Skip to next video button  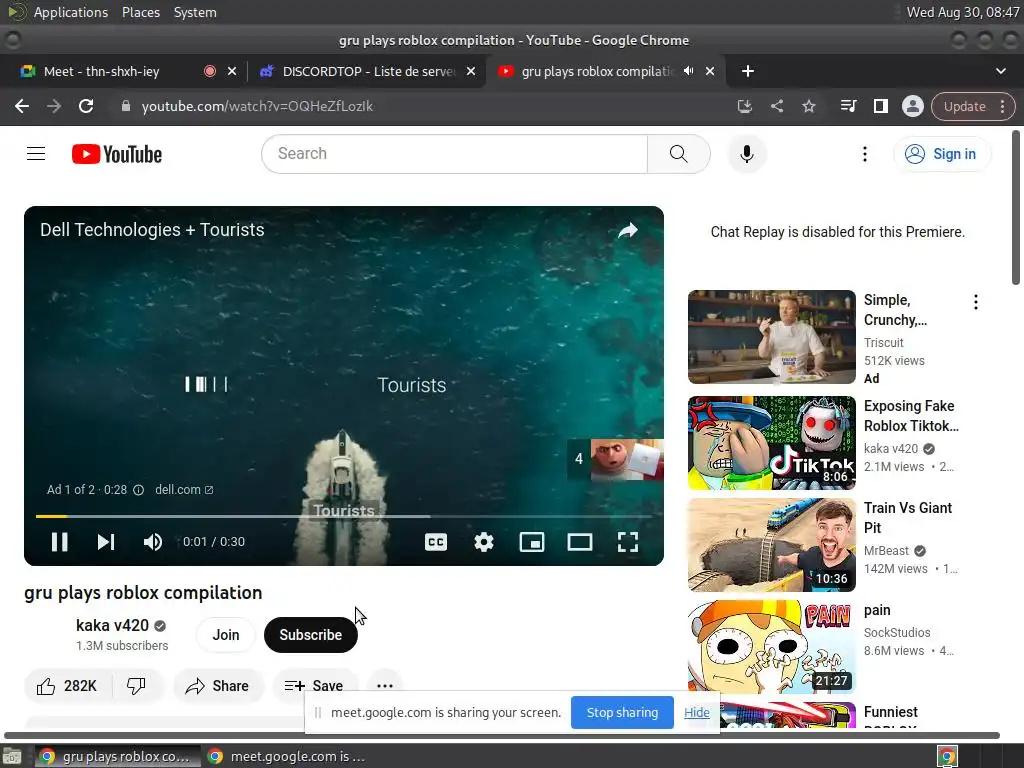[x=106, y=541]
